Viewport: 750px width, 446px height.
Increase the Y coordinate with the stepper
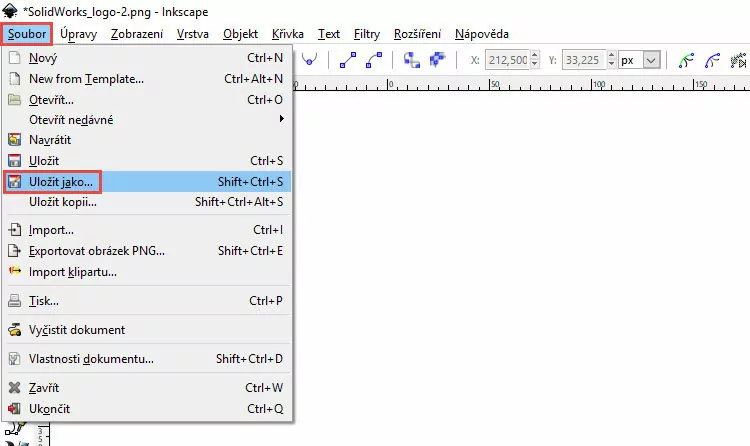pyautogui.click(x=608, y=56)
